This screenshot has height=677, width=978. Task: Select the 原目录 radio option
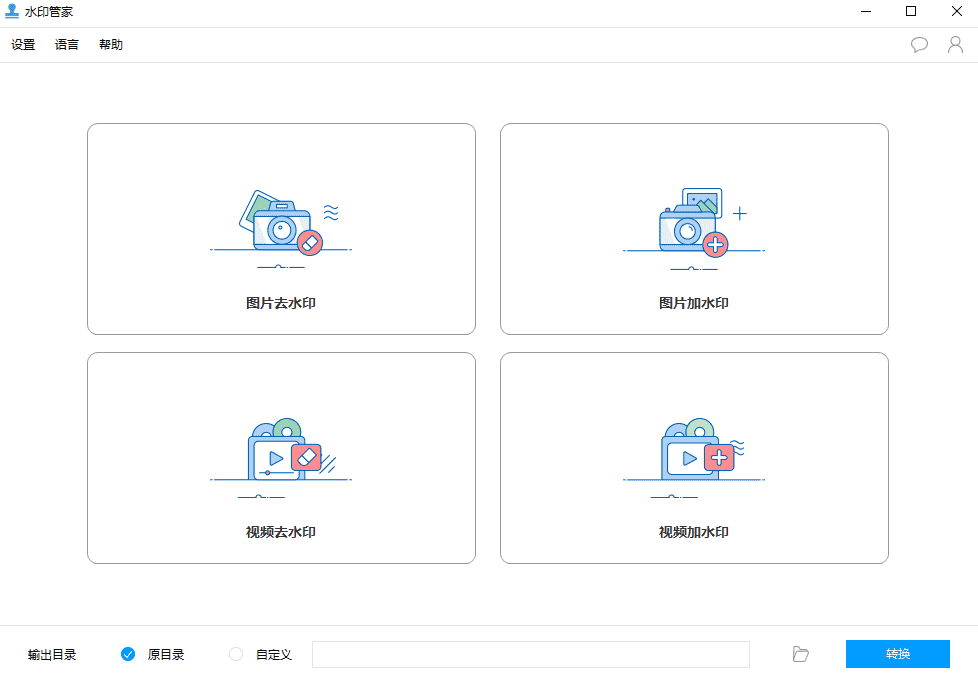click(128, 654)
